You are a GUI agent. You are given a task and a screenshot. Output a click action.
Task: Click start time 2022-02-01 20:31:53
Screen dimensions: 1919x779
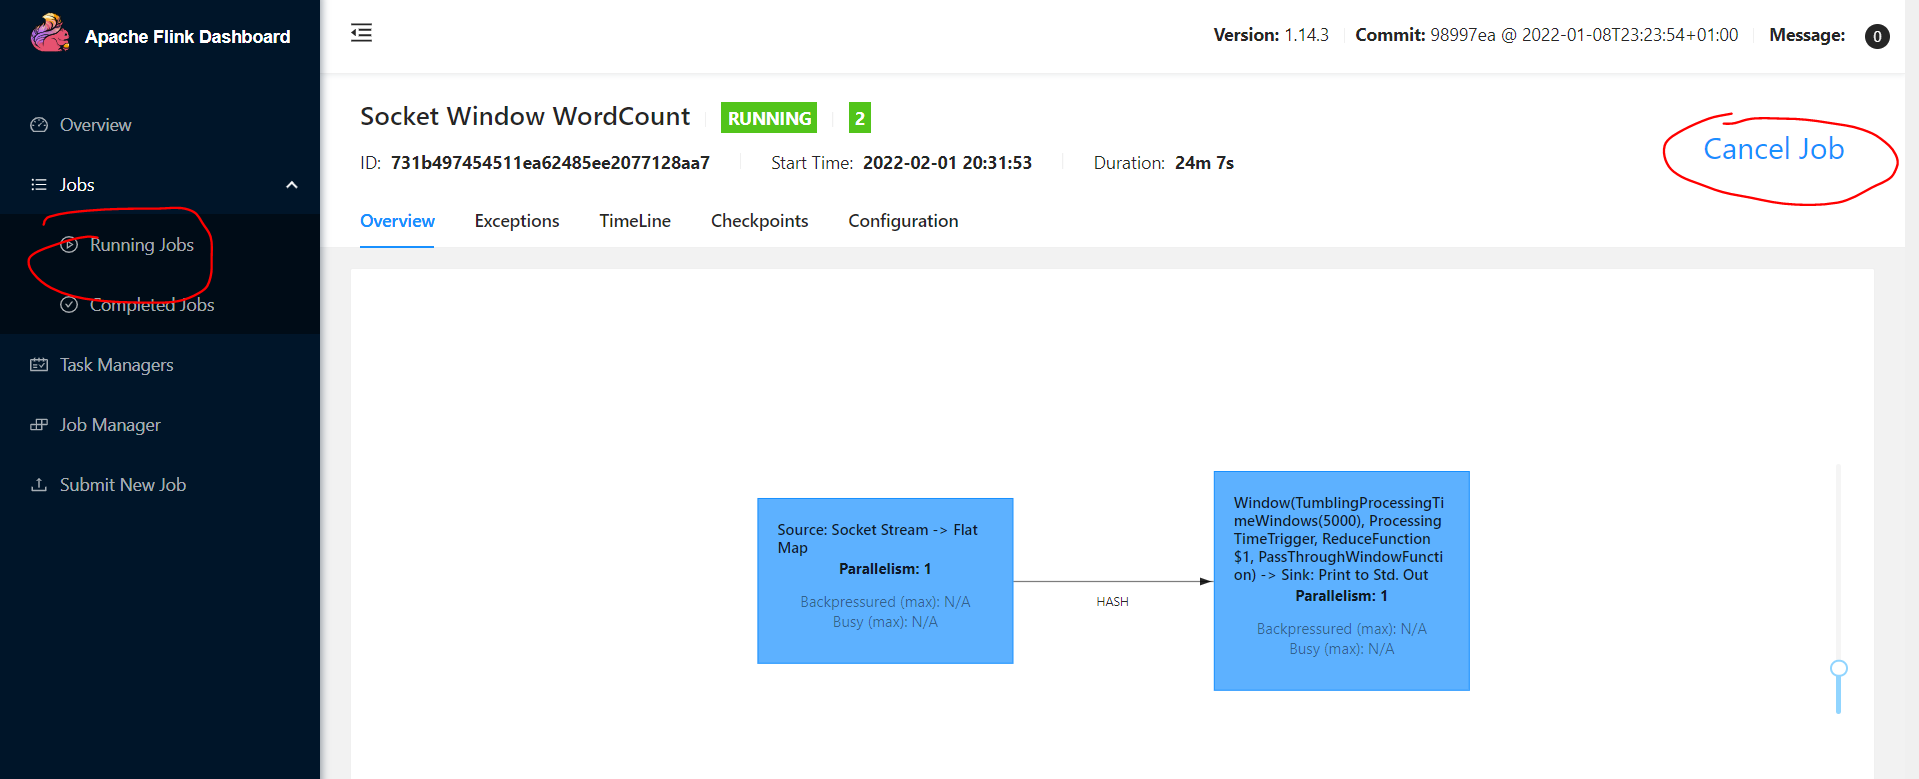click(x=947, y=163)
